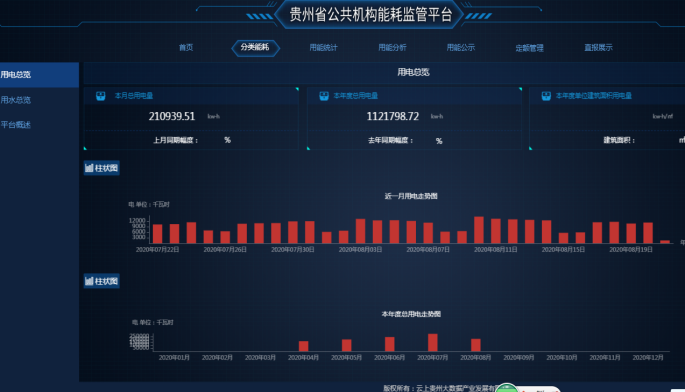Open the 首页 tab
Screen dimensions: 685x392
pos(186,47)
